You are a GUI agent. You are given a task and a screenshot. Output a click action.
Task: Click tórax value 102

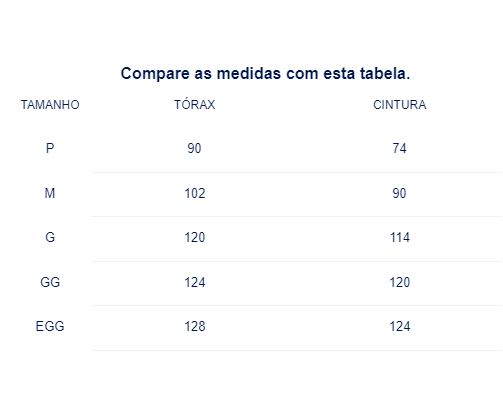click(195, 193)
